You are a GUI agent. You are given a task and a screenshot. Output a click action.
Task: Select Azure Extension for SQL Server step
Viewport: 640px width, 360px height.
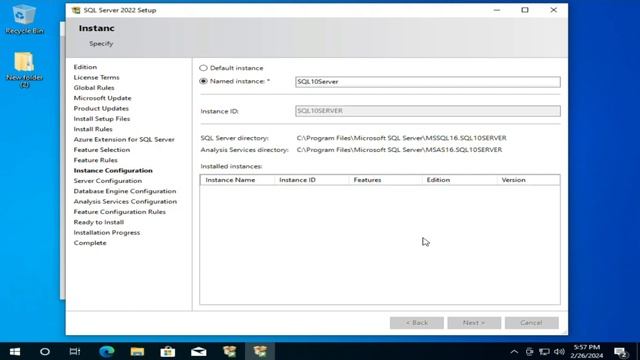pos(124,139)
